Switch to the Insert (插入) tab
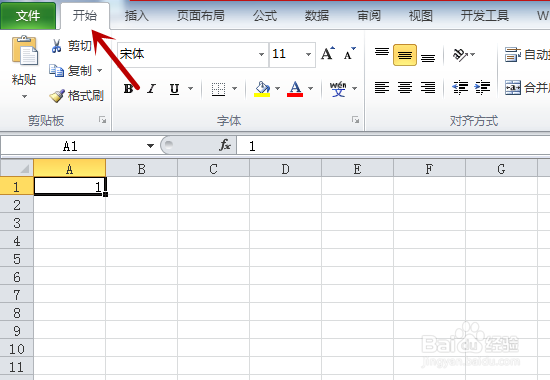 click(136, 15)
